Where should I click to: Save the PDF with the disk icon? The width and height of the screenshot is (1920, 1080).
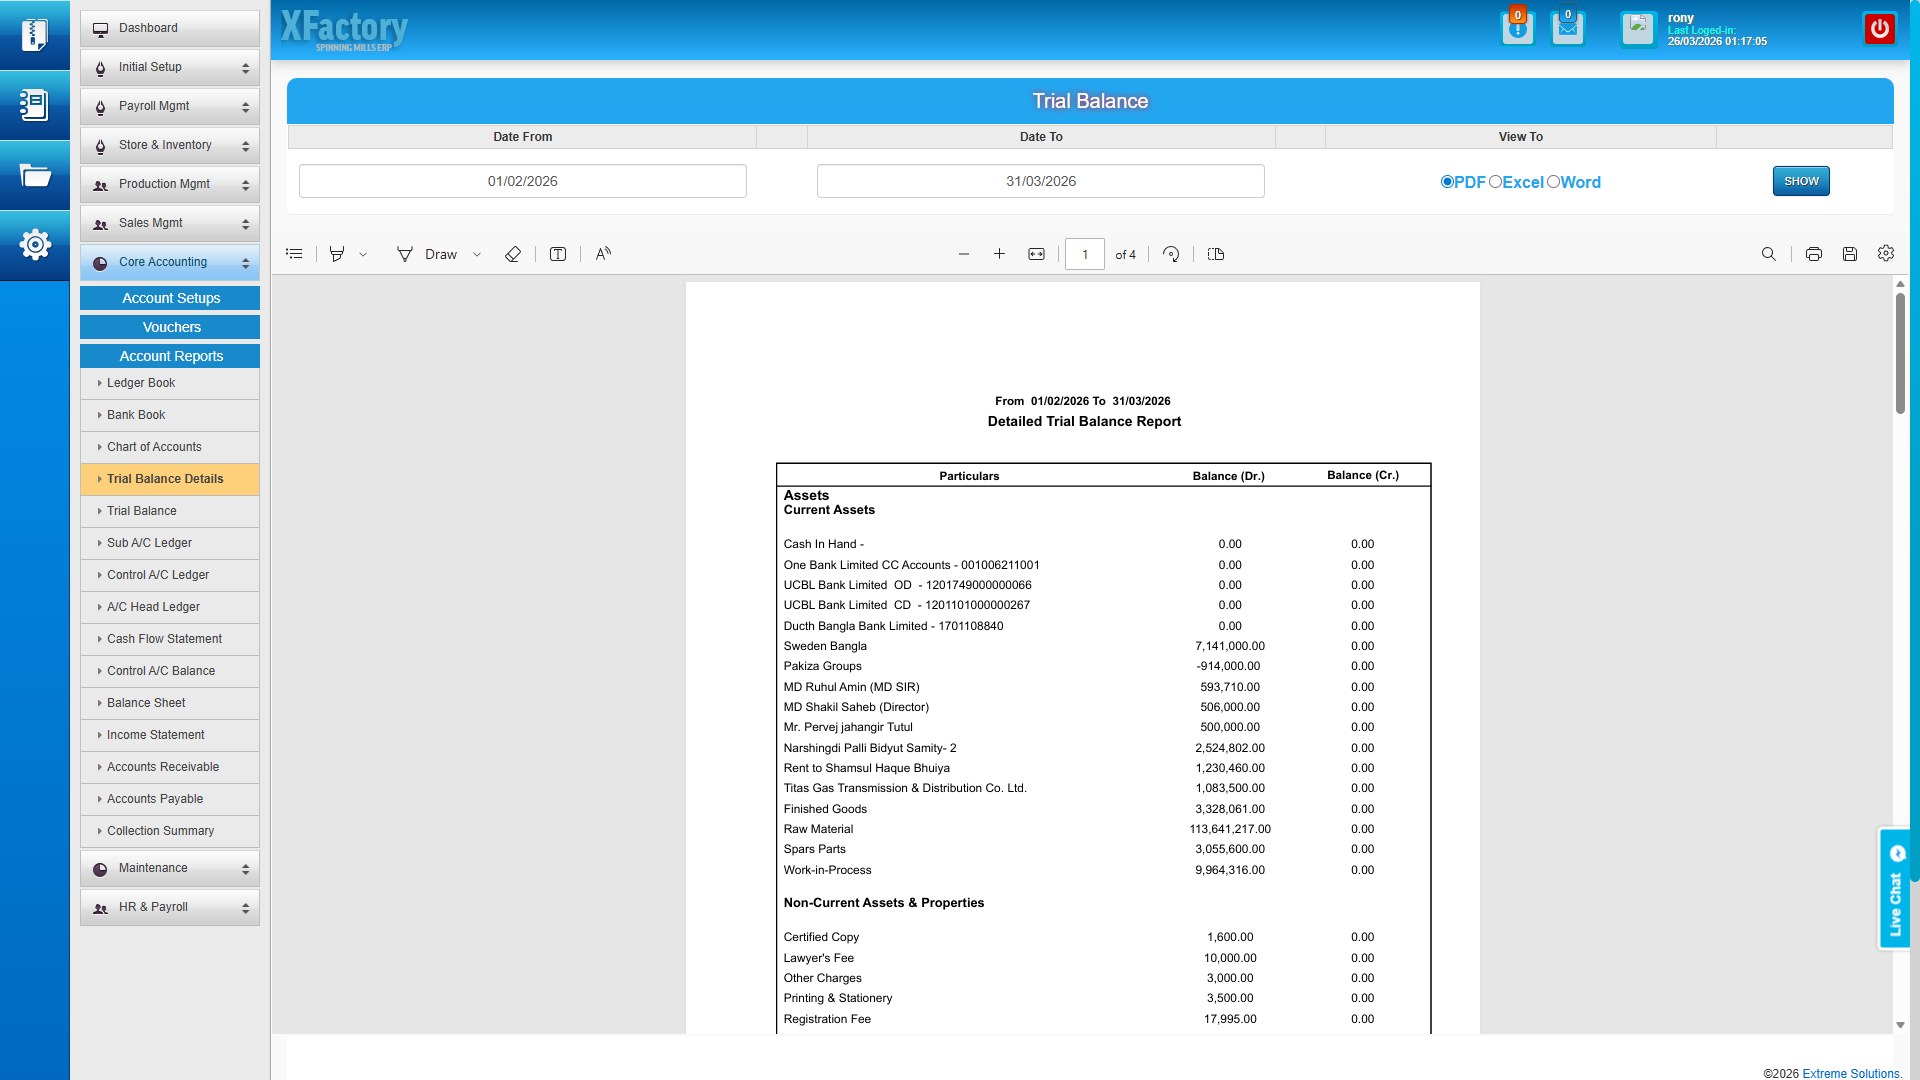[x=1849, y=254]
